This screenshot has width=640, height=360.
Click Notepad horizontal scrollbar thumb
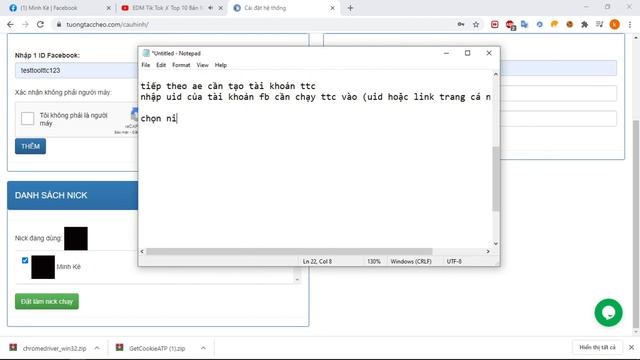point(289,251)
